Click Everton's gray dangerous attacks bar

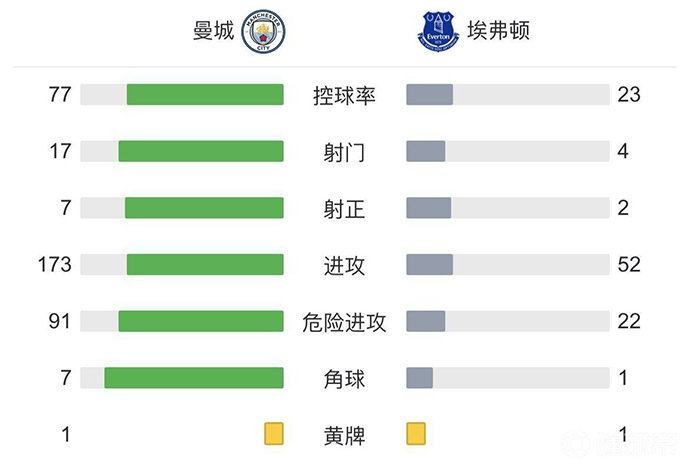coord(426,321)
